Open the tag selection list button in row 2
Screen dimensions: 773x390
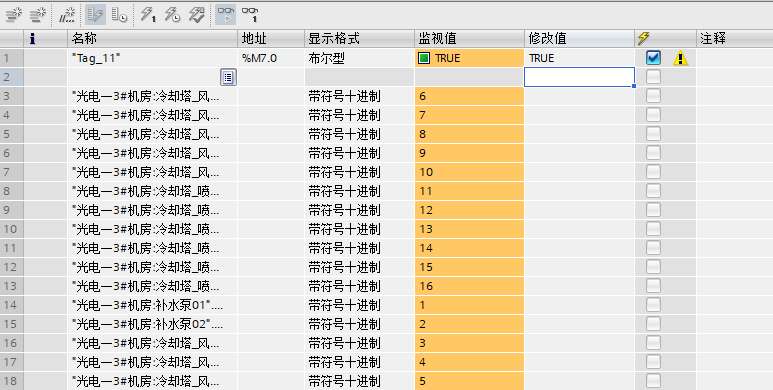pyautogui.click(x=228, y=77)
